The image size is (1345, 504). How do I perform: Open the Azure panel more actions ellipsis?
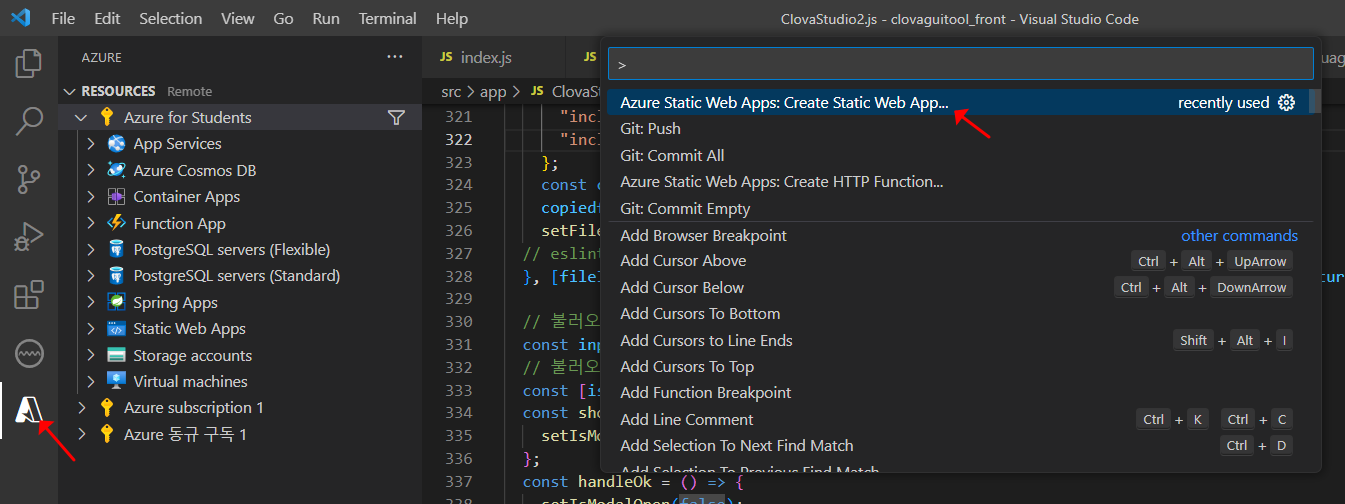[x=395, y=58]
